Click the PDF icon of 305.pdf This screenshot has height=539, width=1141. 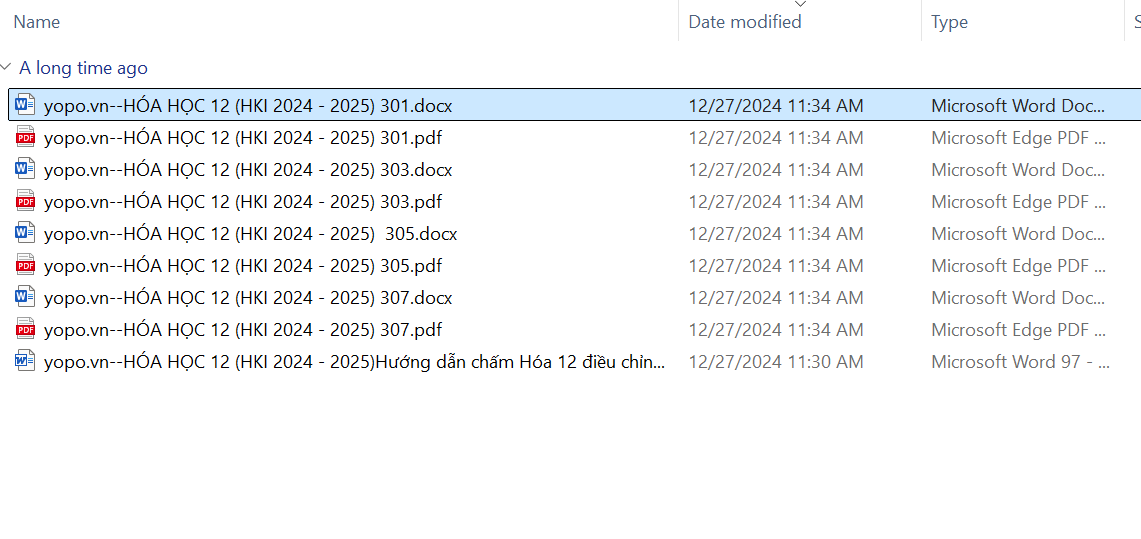click(25, 265)
